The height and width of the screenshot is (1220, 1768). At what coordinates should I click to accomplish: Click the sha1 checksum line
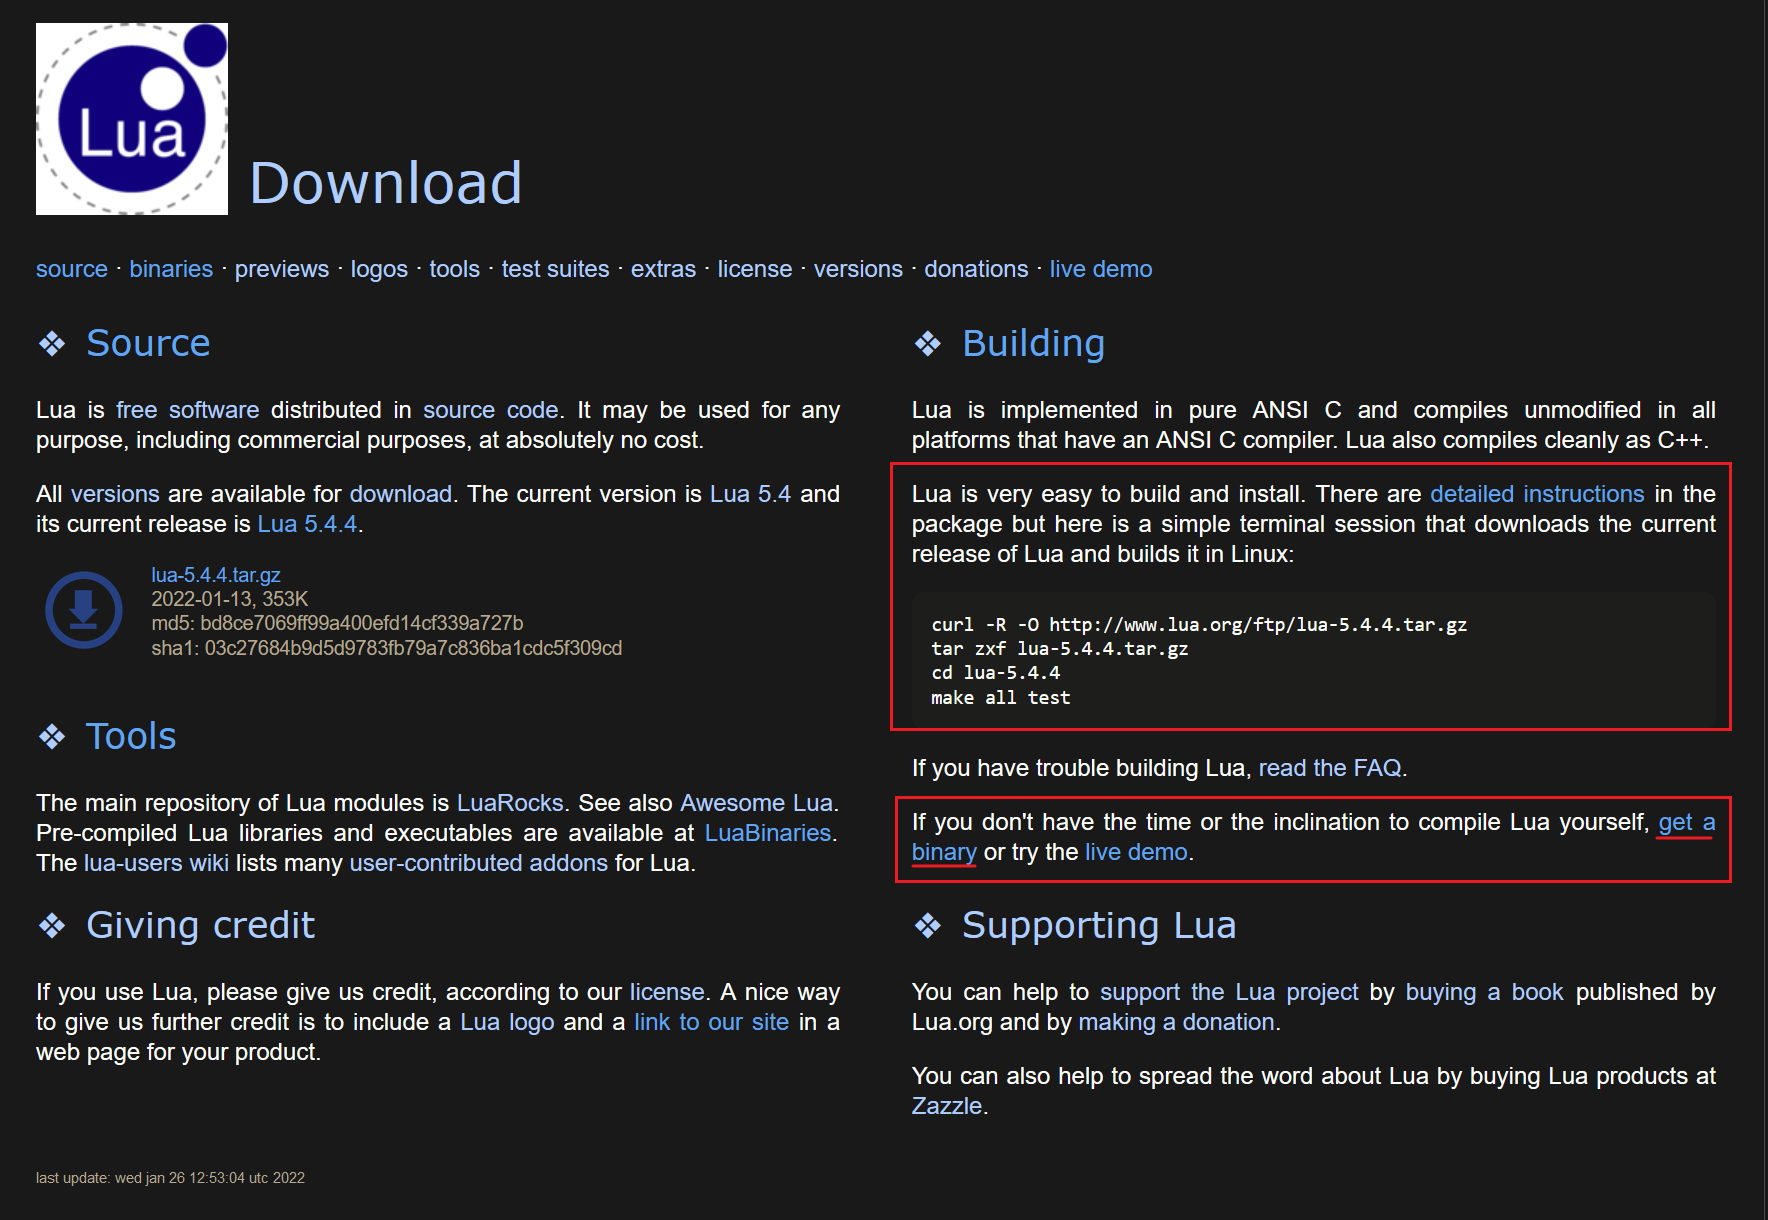click(386, 648)
